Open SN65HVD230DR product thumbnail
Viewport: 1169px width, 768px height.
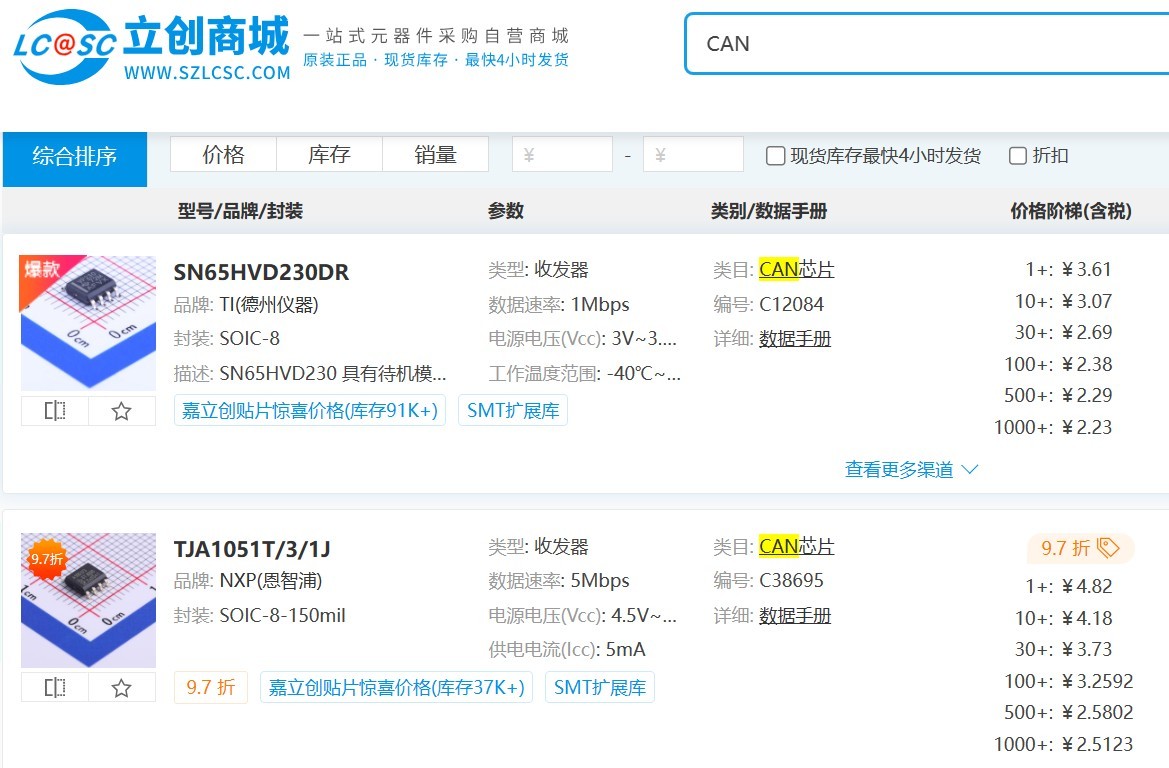tap(88, 323)
